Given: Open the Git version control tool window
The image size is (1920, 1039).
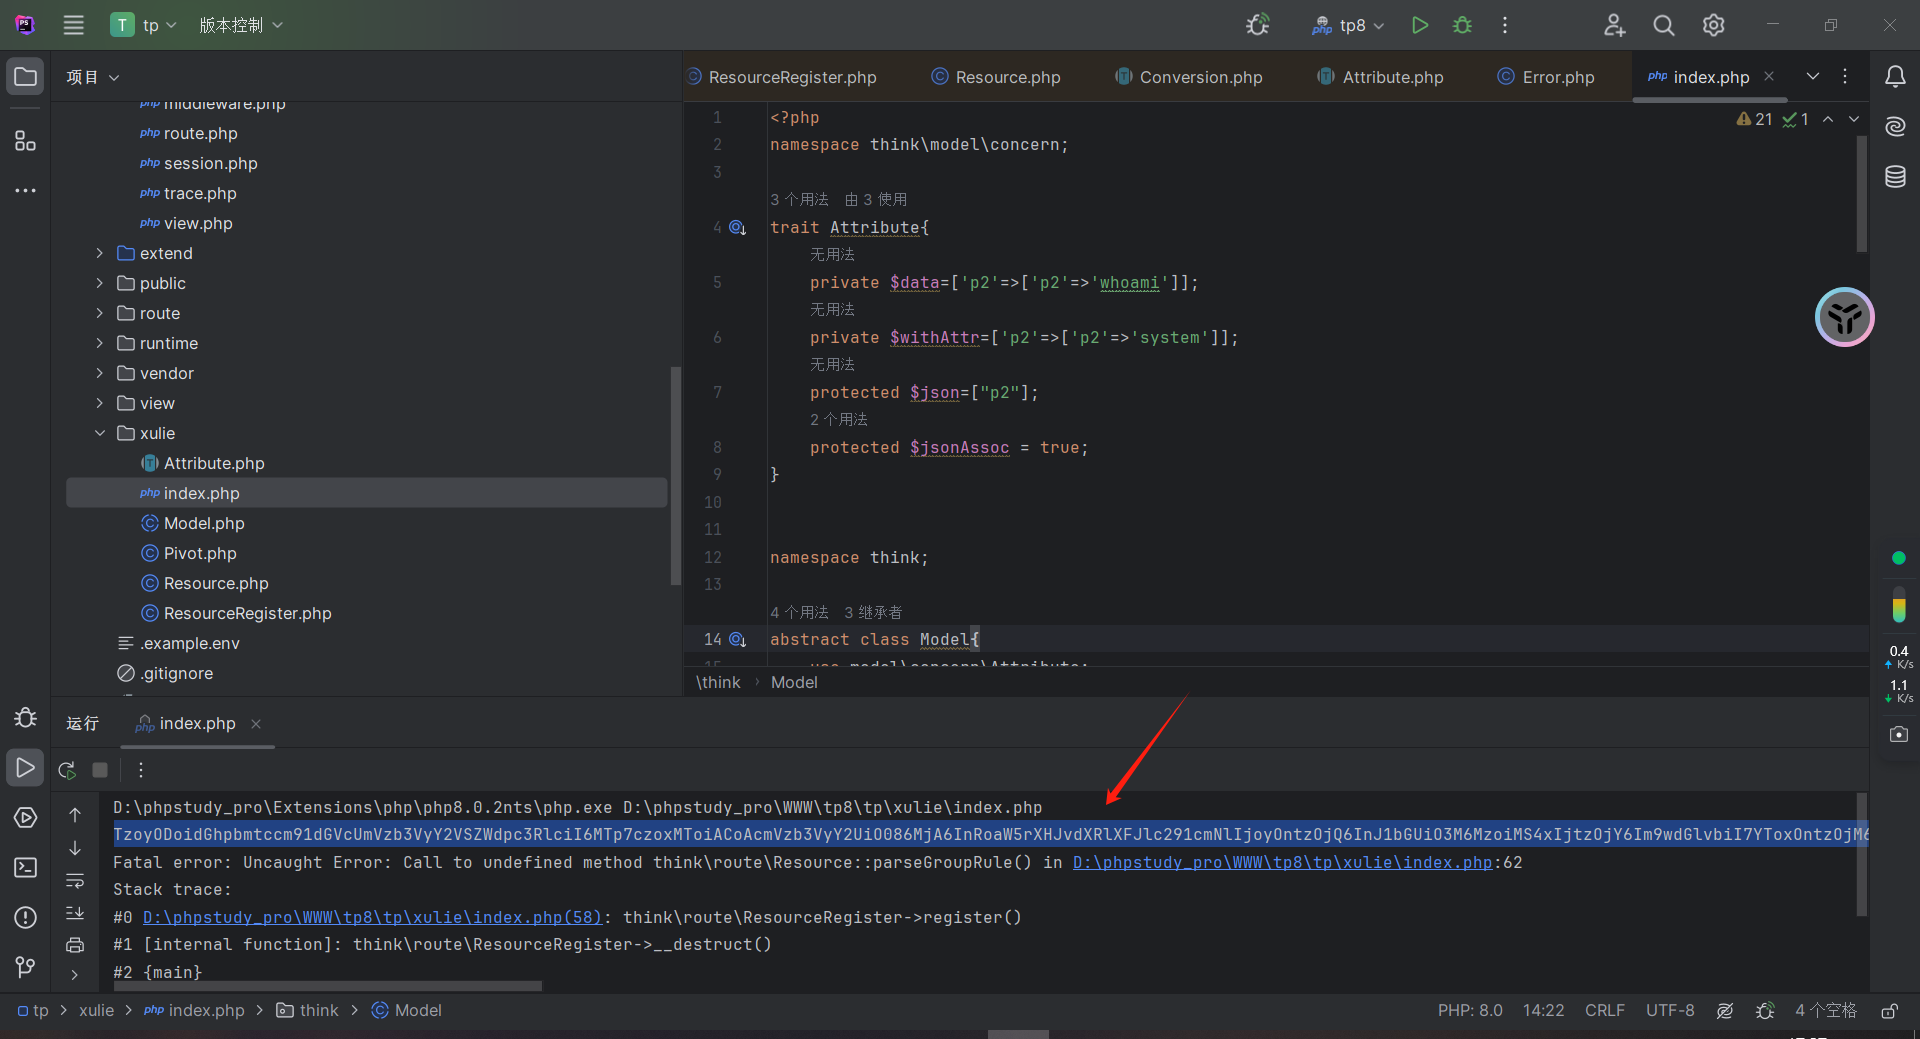Looking at the screenshot, I should tap(26, 967).
